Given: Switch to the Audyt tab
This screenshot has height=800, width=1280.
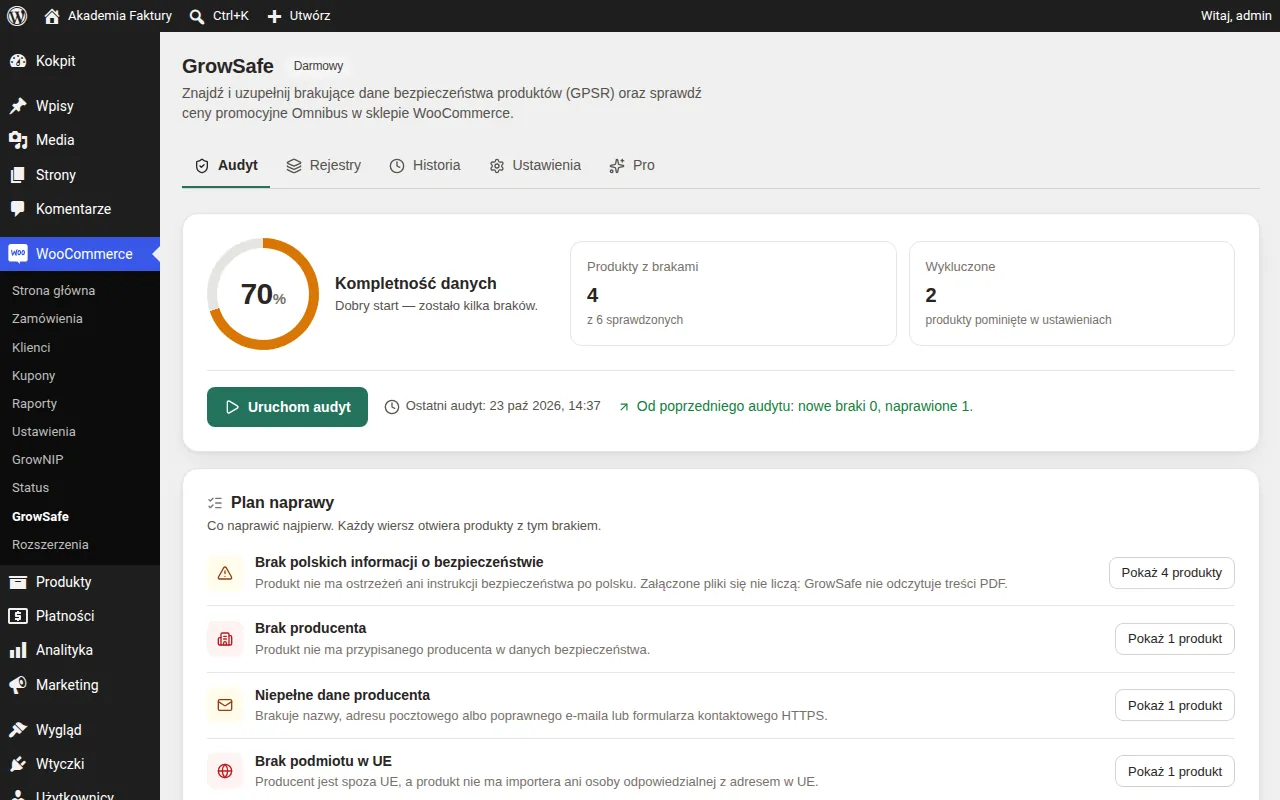Looking at the screenshot, I should click(x=226, y=165).
